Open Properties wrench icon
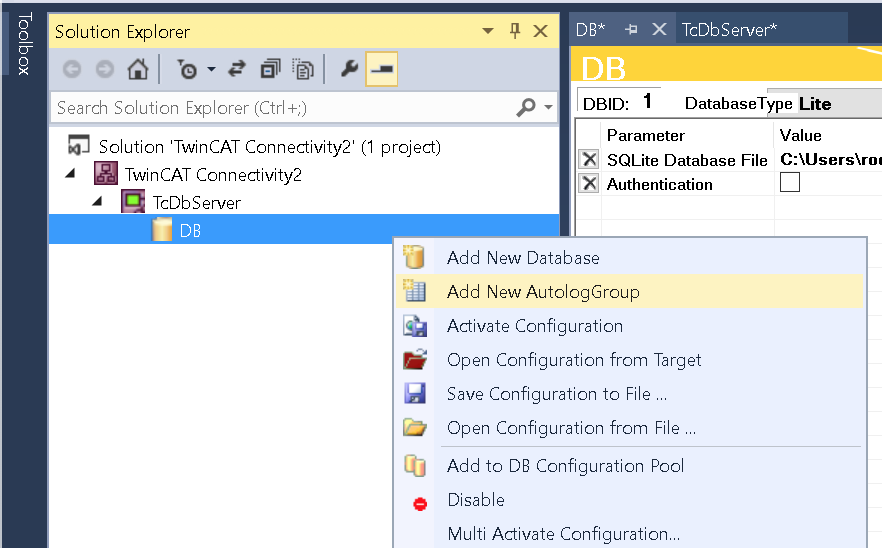 coord(349,69)
